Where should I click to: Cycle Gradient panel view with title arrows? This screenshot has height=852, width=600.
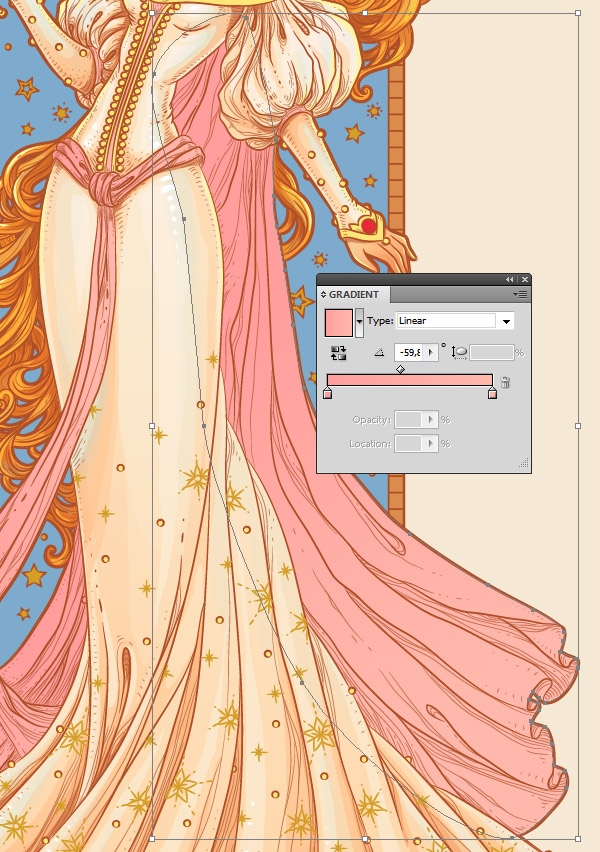[x=324, y=295]
